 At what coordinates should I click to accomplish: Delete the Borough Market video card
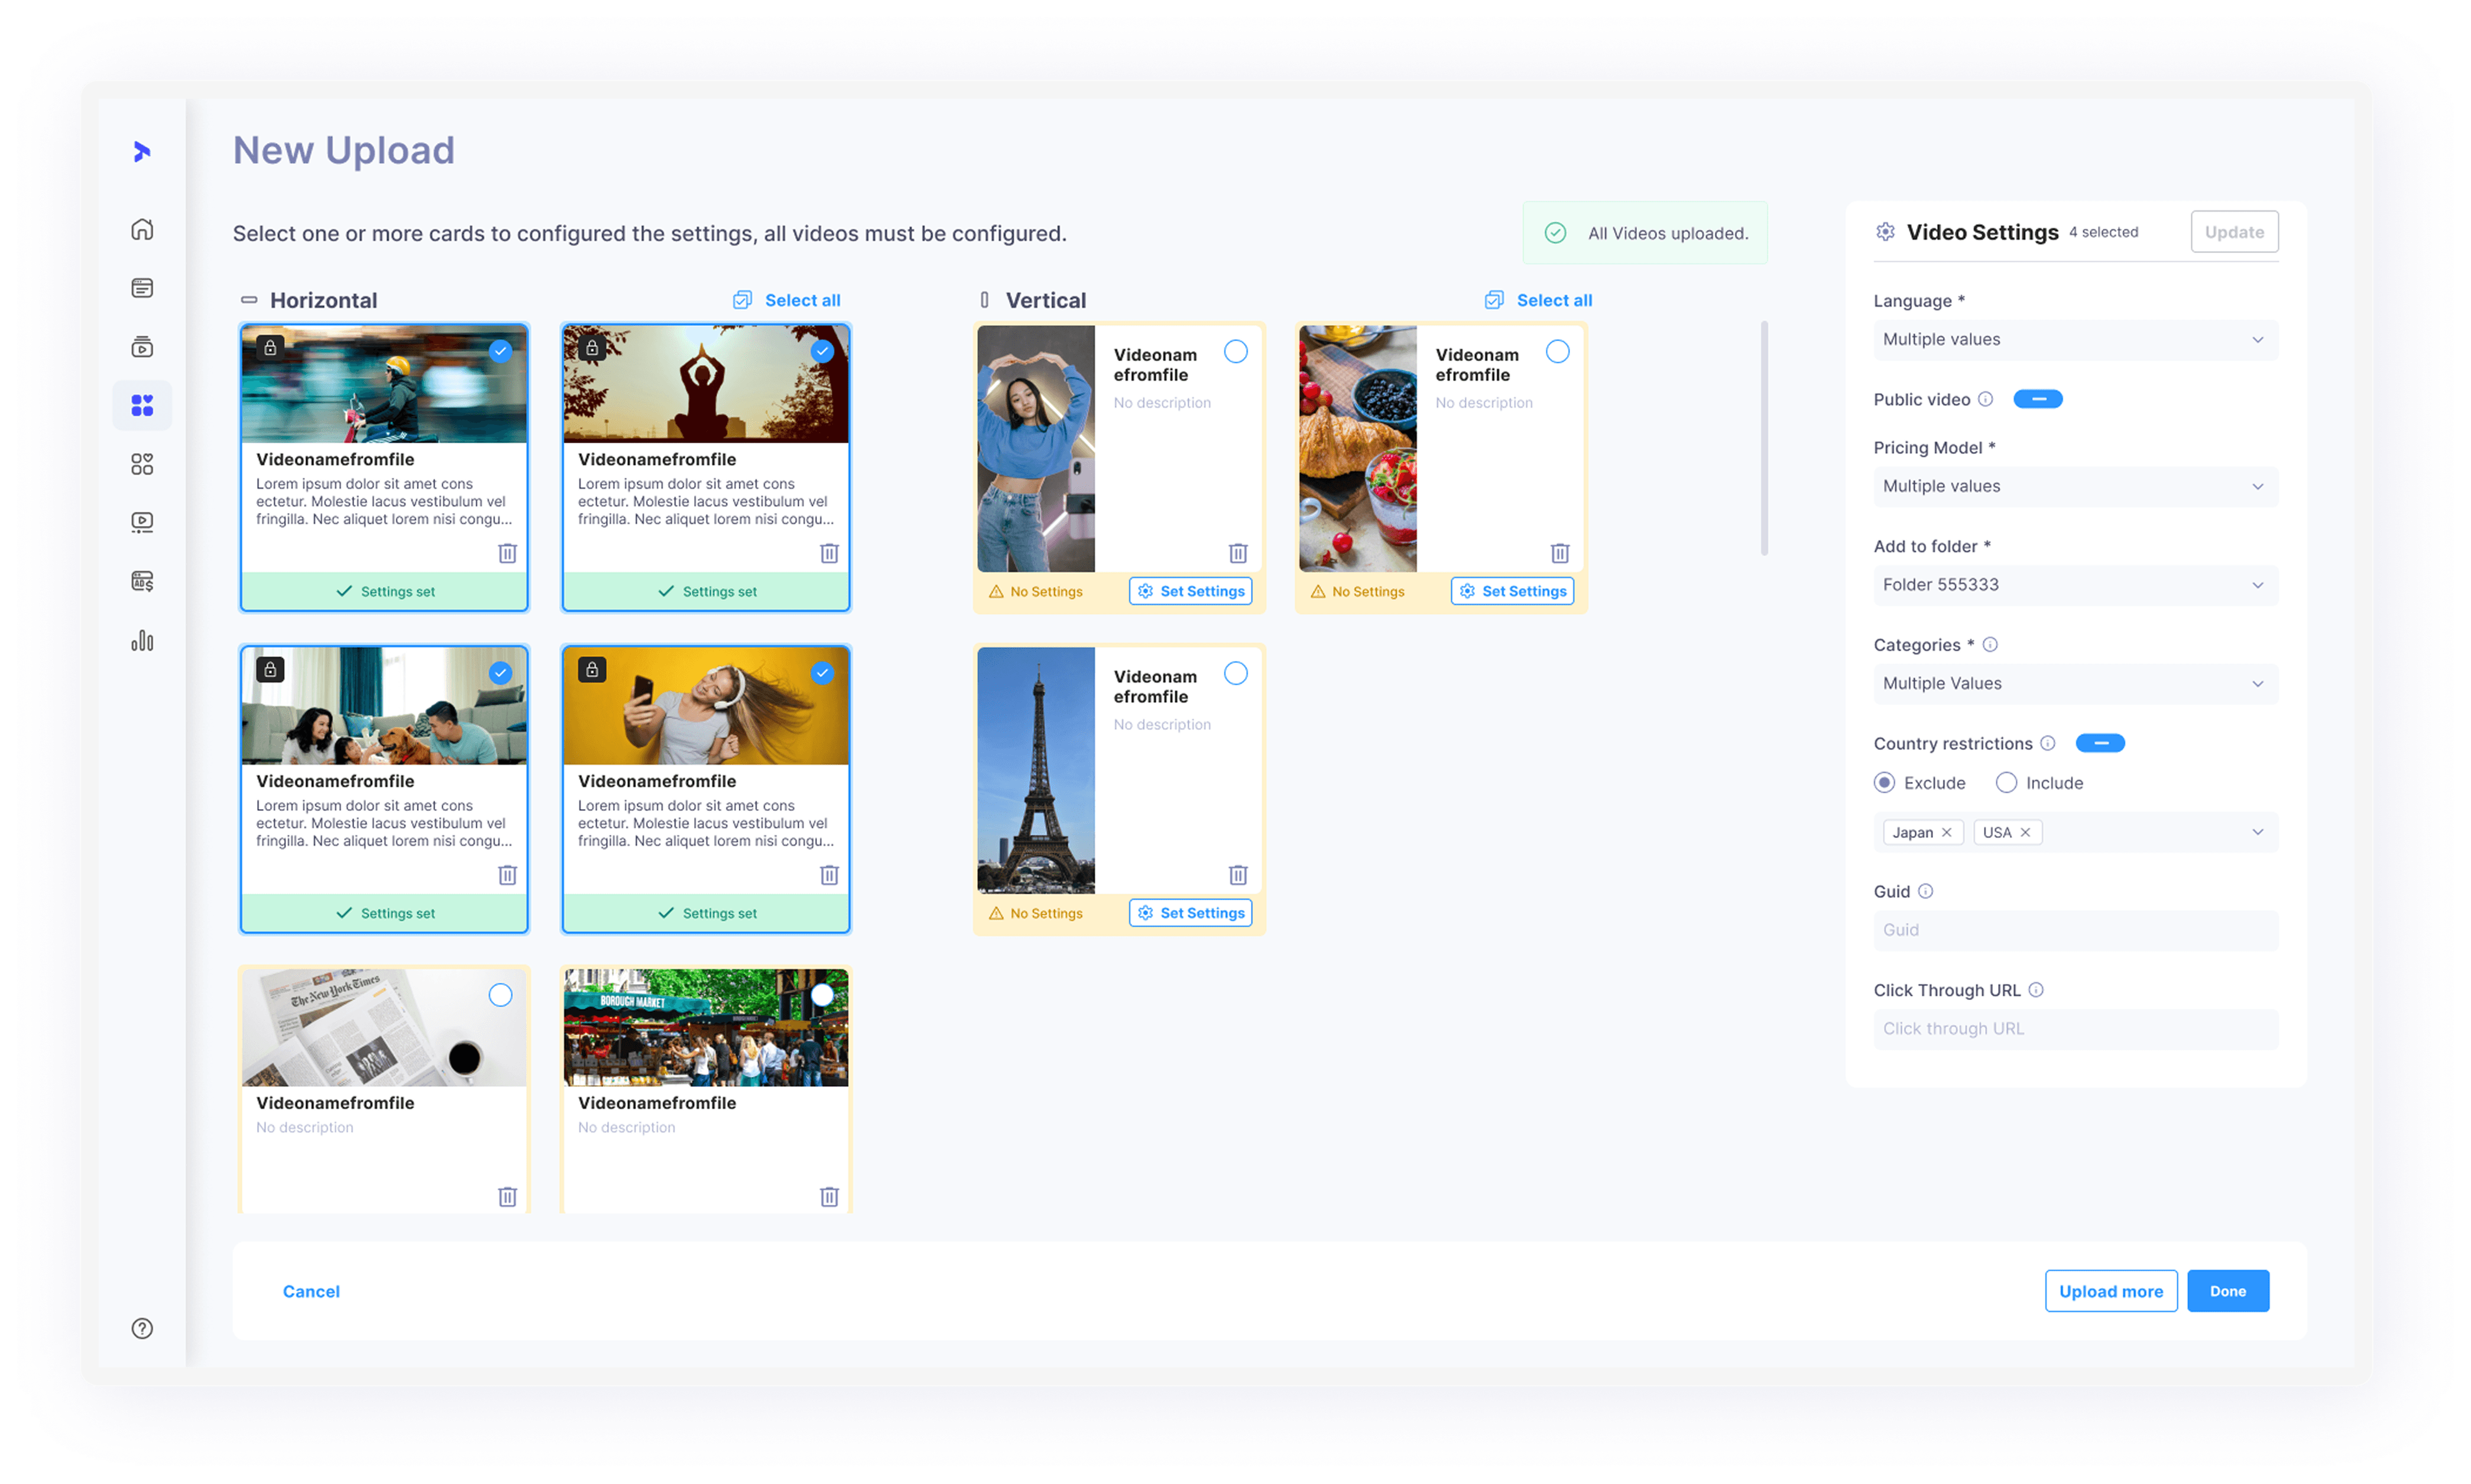tap(829, 1197)
